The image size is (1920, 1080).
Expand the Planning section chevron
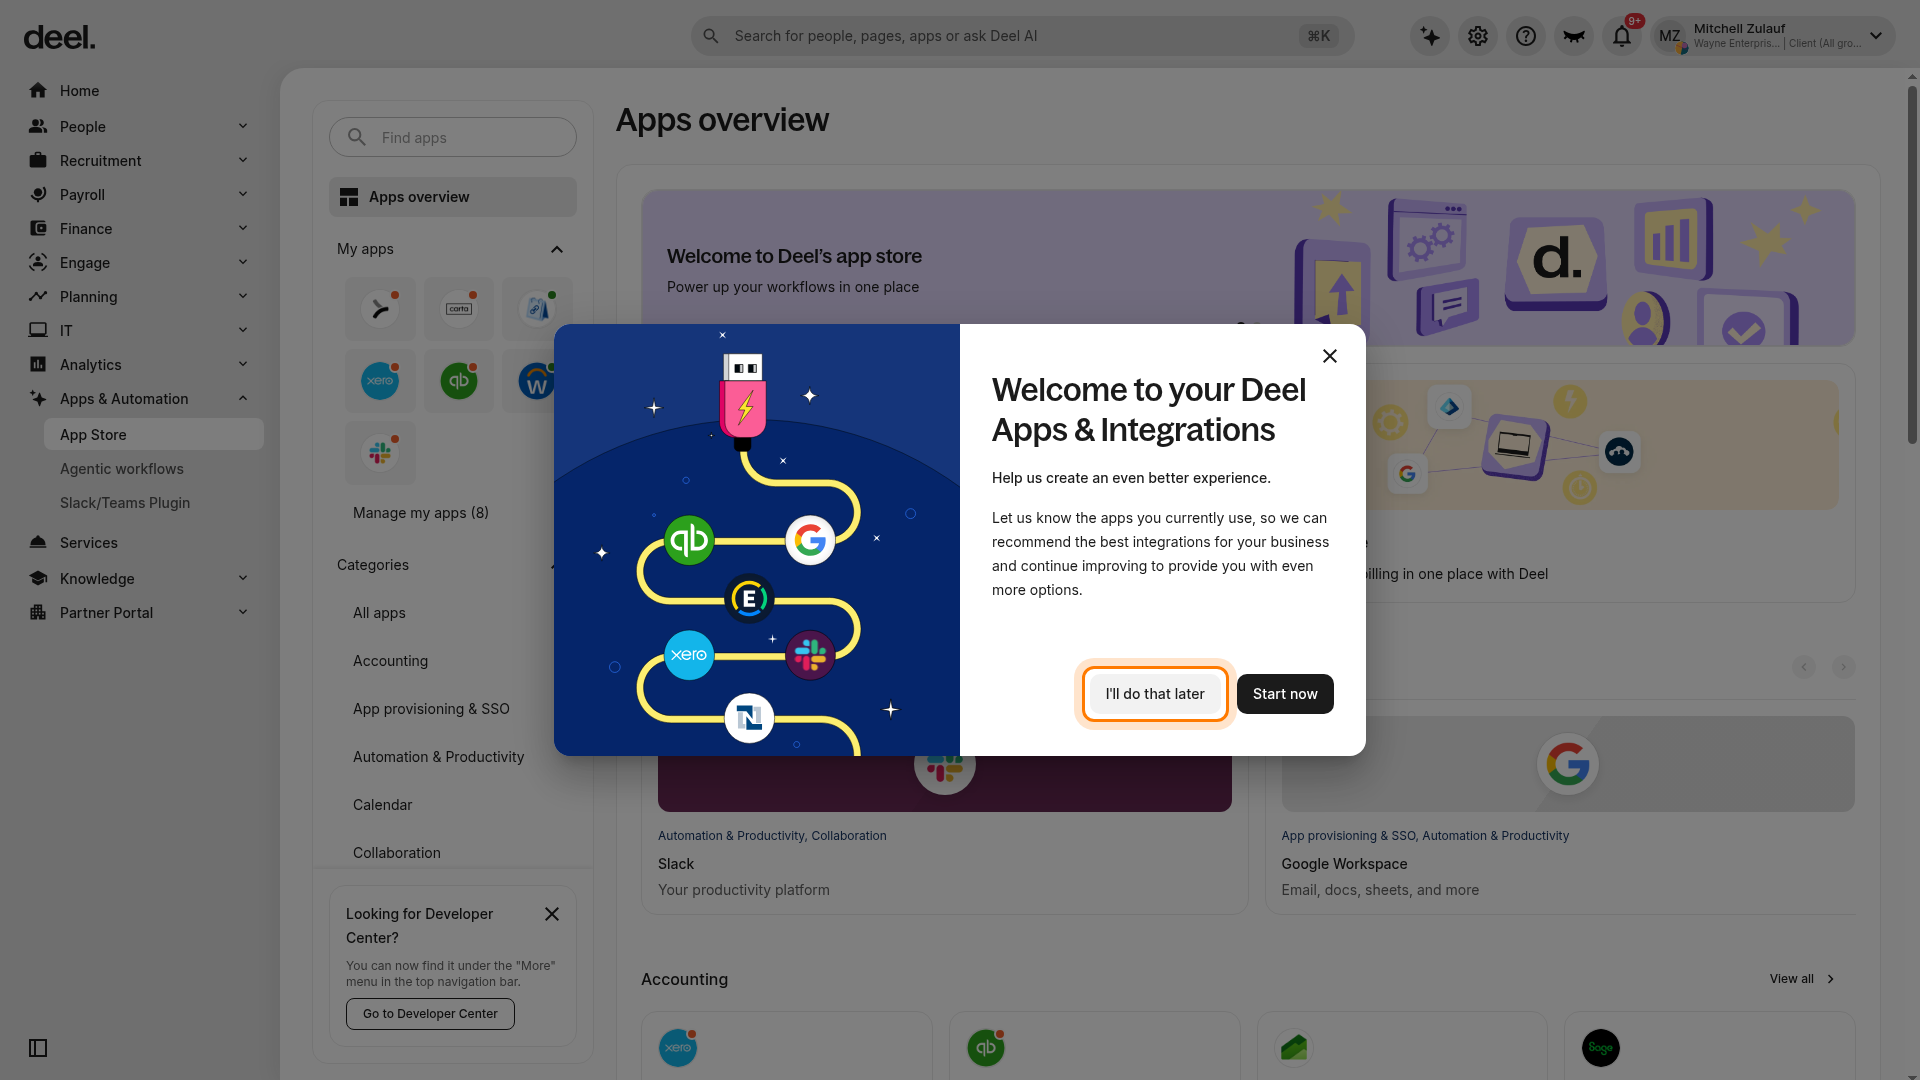243,296
